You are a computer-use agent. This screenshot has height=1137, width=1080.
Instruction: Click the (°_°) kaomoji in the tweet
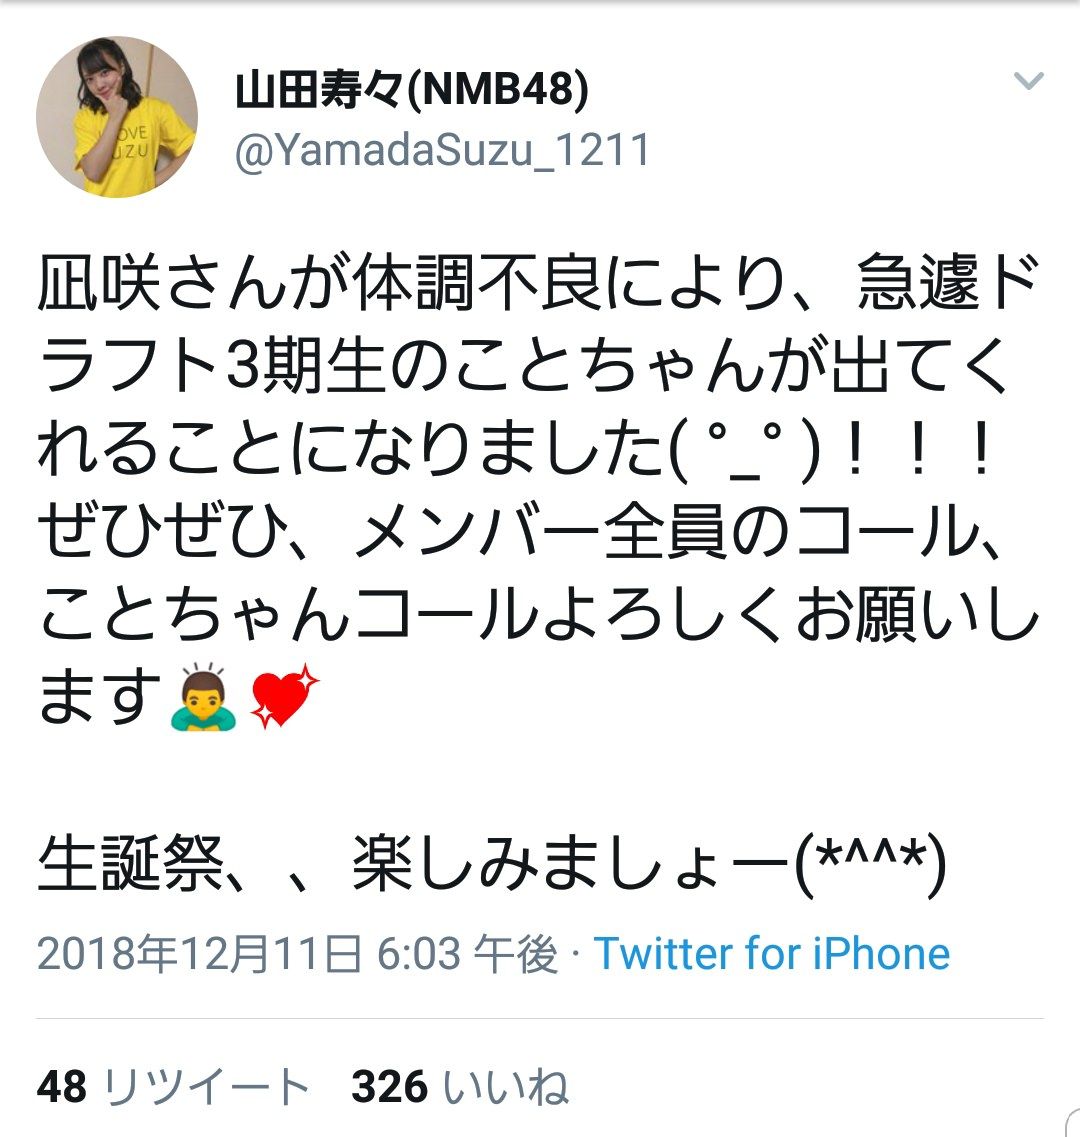pyautogui.click(x=746, y=450)
